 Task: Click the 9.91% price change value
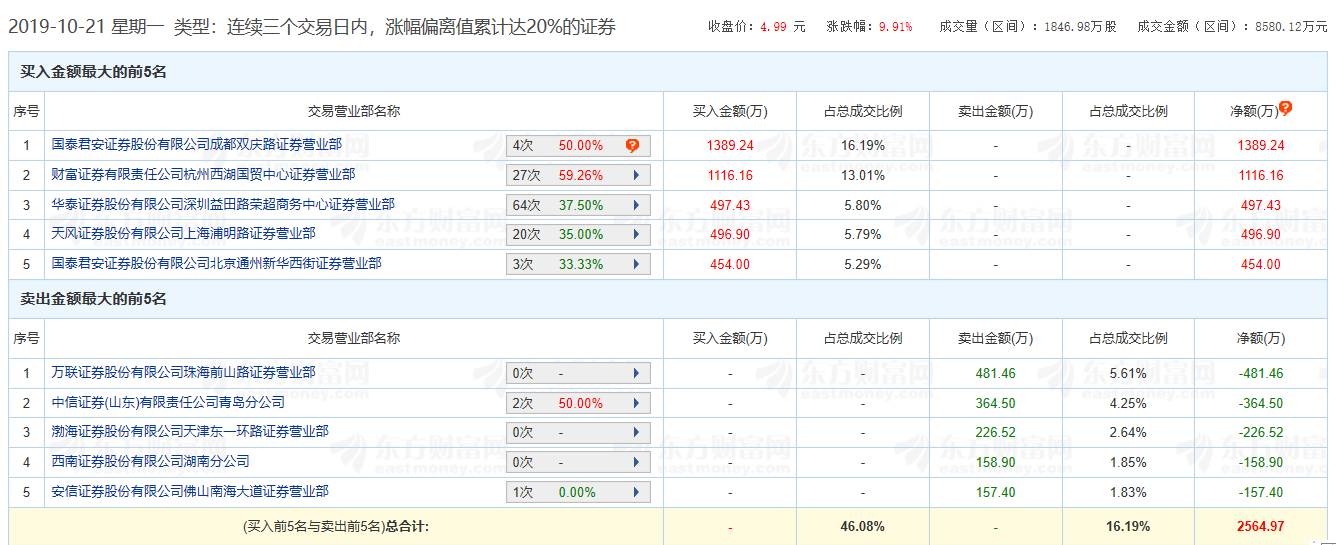point(895,27)
